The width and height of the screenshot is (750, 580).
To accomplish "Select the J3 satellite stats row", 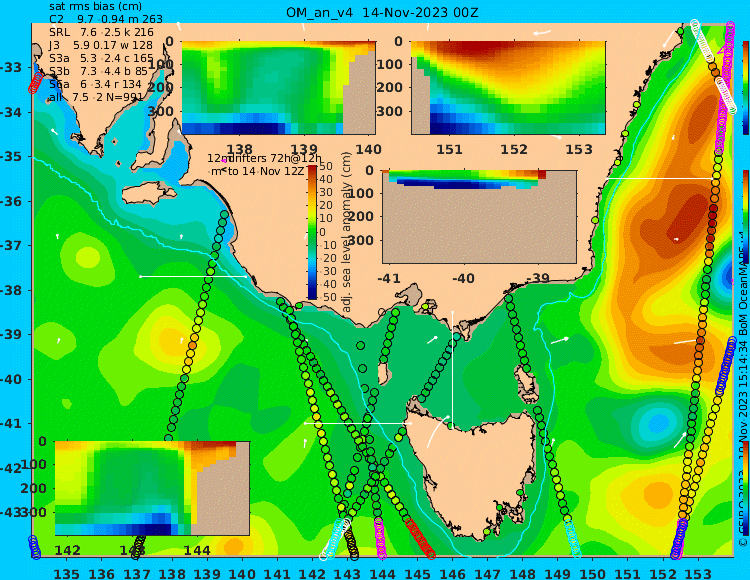I will click(x=101, y=45).
